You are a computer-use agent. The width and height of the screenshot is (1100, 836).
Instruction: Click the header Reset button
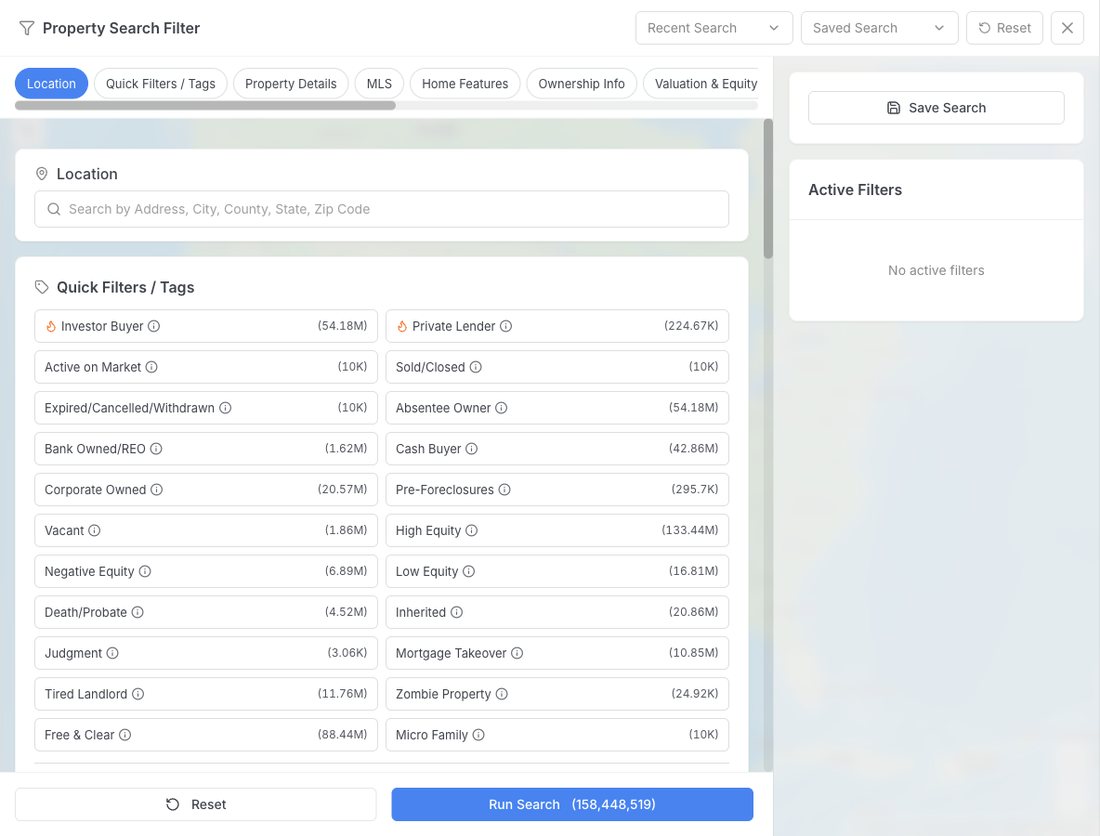point(1004,28)
